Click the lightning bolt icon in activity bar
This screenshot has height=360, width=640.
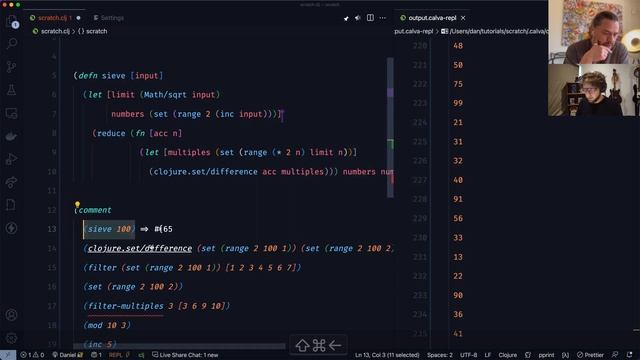coord(11,228)
